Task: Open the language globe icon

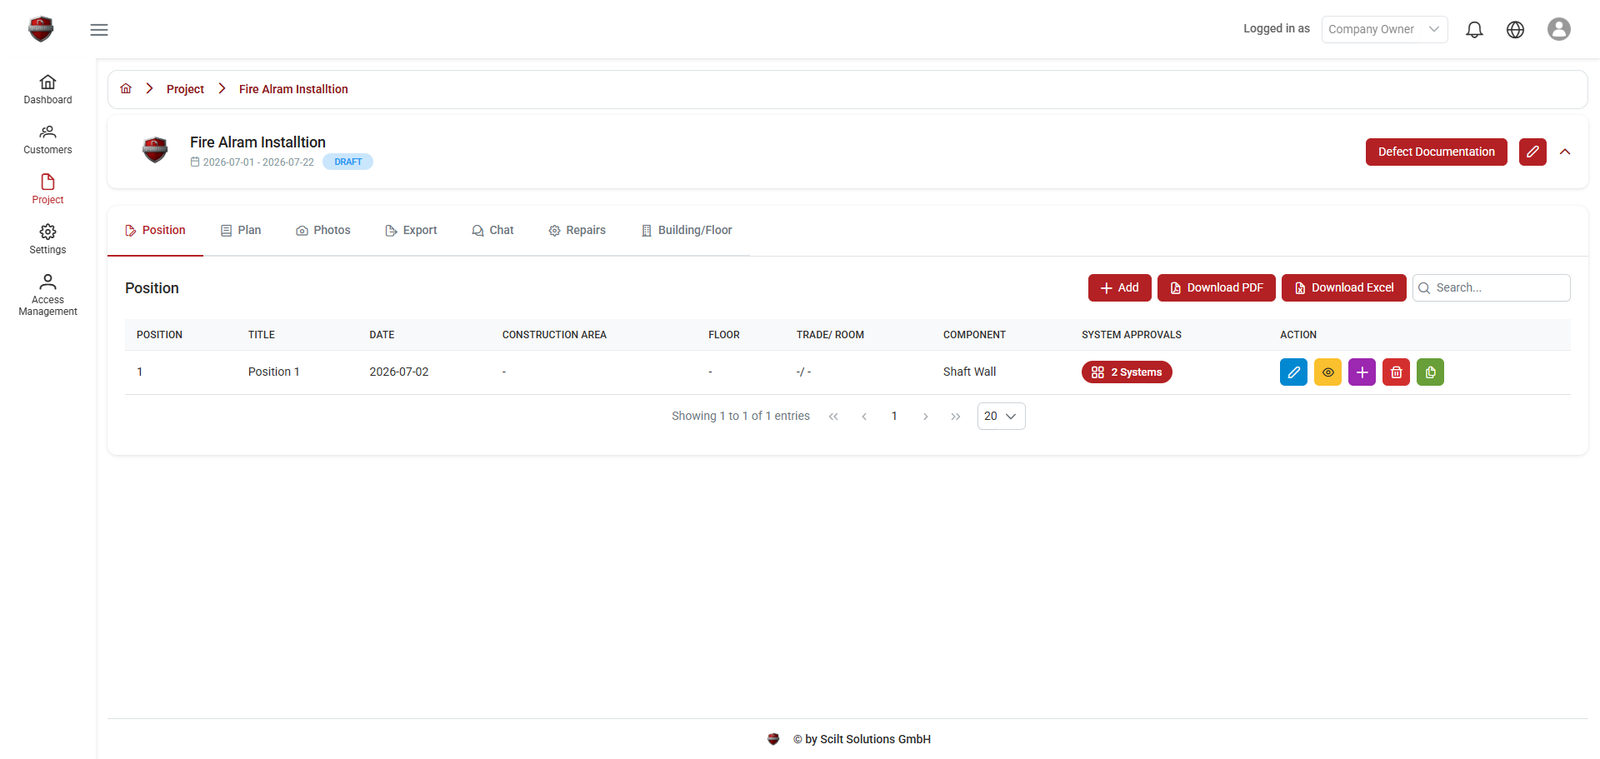Action: point(1515,30)
